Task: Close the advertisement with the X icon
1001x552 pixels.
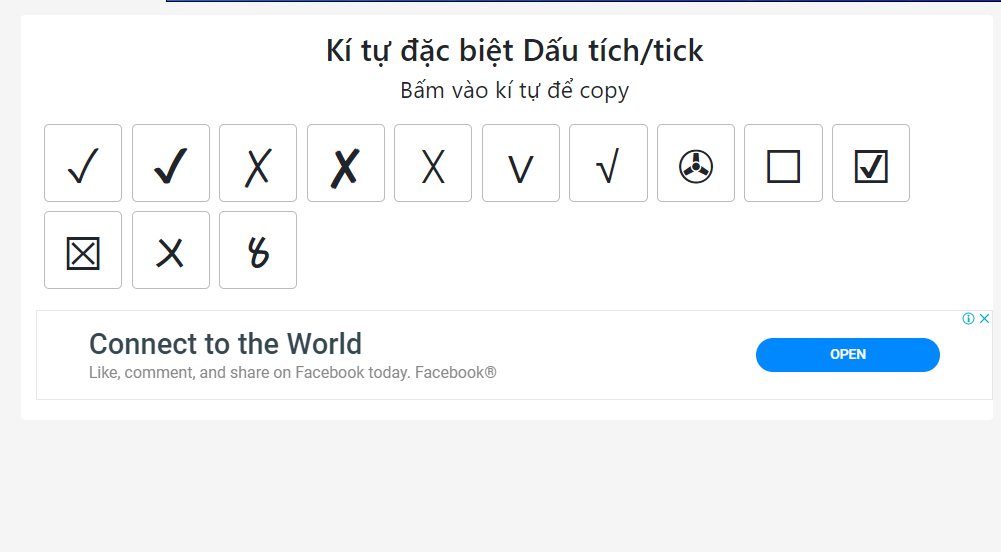Action: pyautogui.click(x=984, y=319)
